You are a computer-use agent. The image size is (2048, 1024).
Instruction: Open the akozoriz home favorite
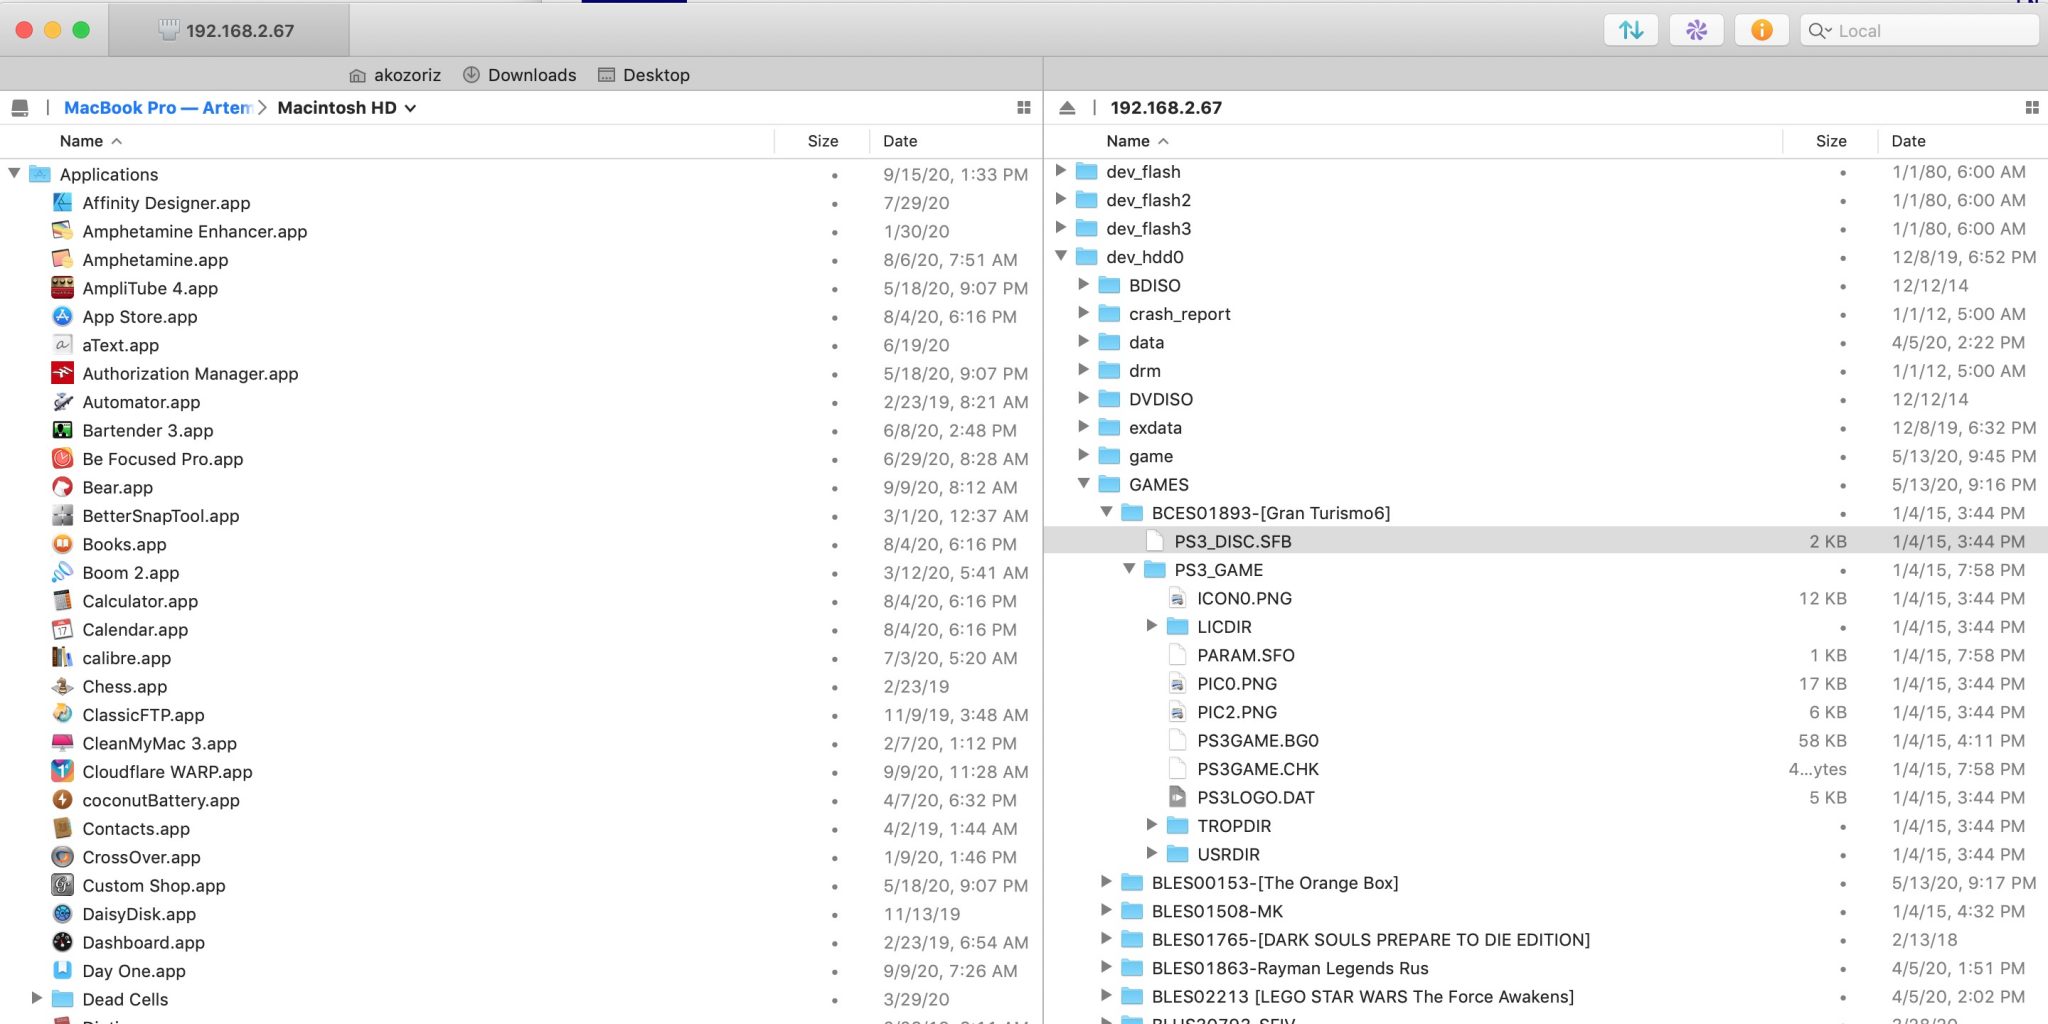click(395, 75)
